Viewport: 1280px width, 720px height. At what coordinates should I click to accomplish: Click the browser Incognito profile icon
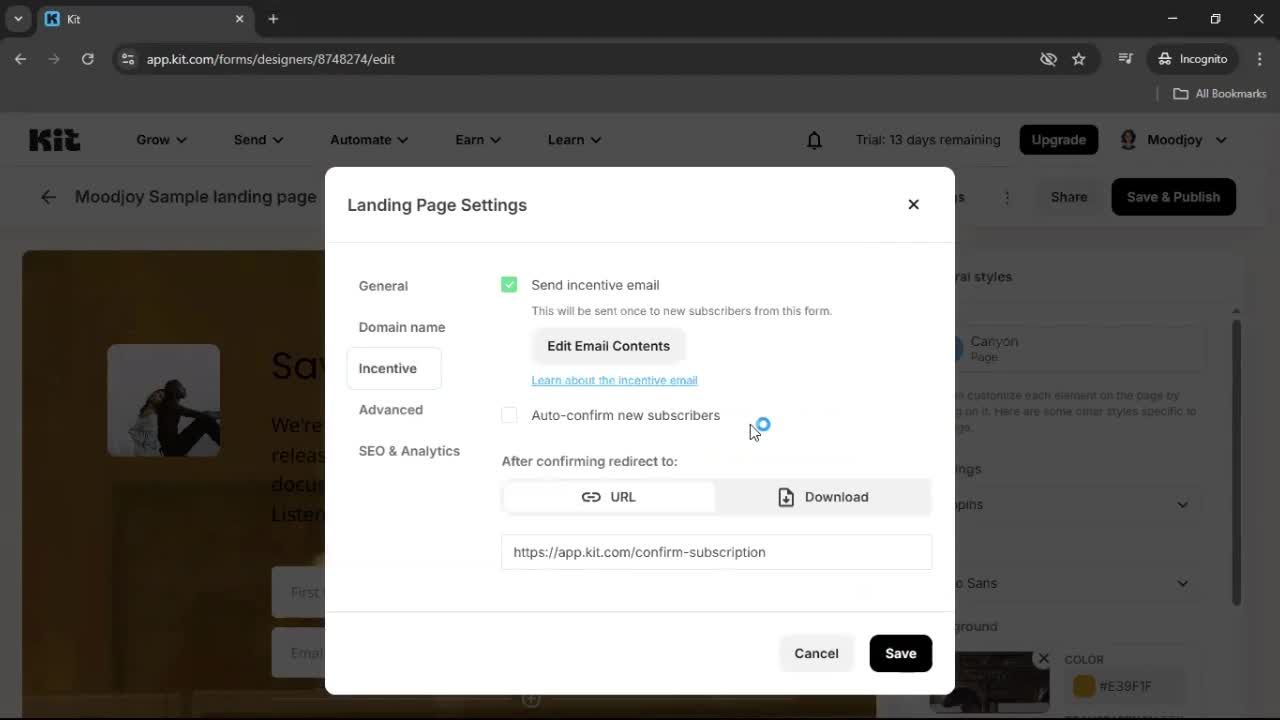[1163, 58]
